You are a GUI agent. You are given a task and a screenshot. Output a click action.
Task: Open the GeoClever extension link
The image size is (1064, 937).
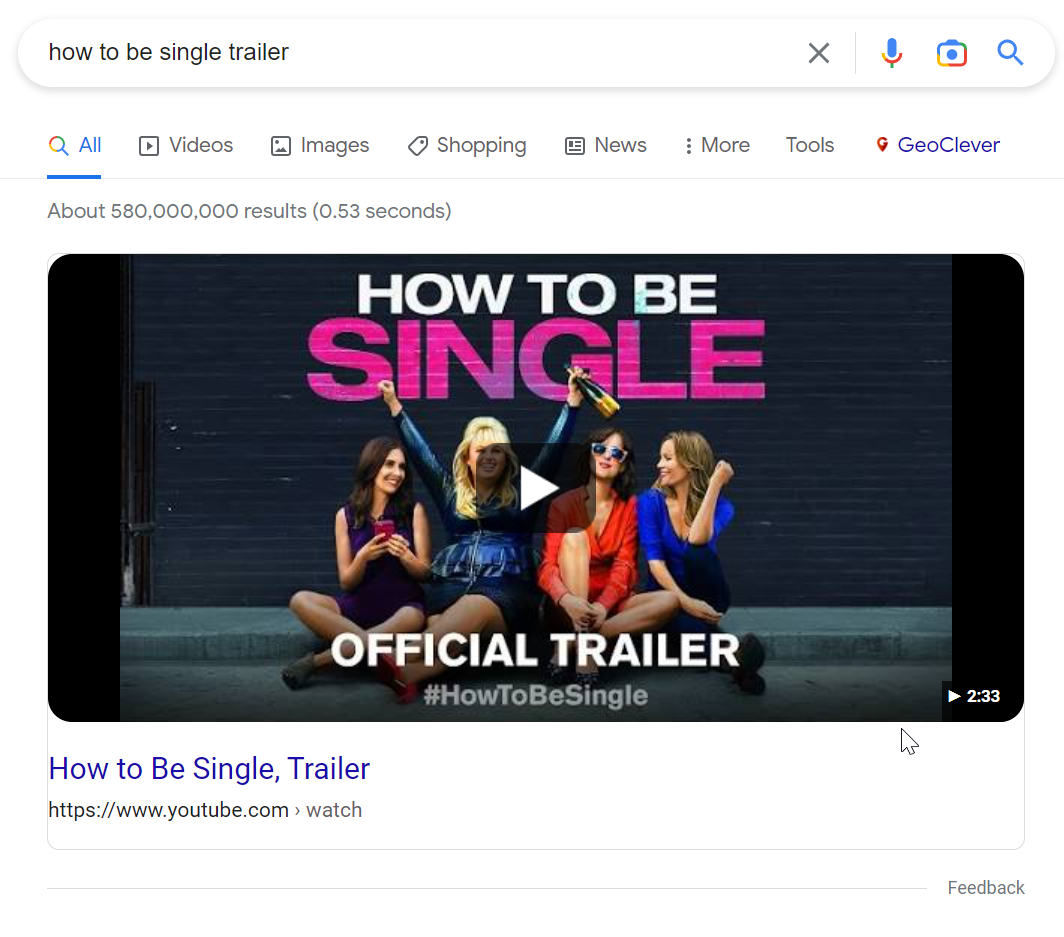tap(938, 145)
